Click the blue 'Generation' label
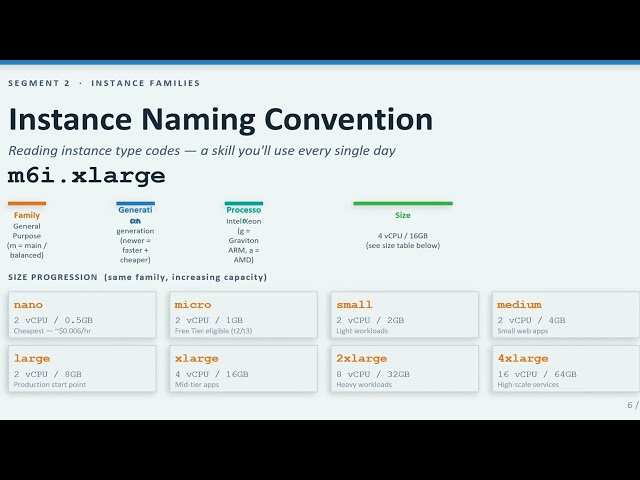 [x=135, y=215]
